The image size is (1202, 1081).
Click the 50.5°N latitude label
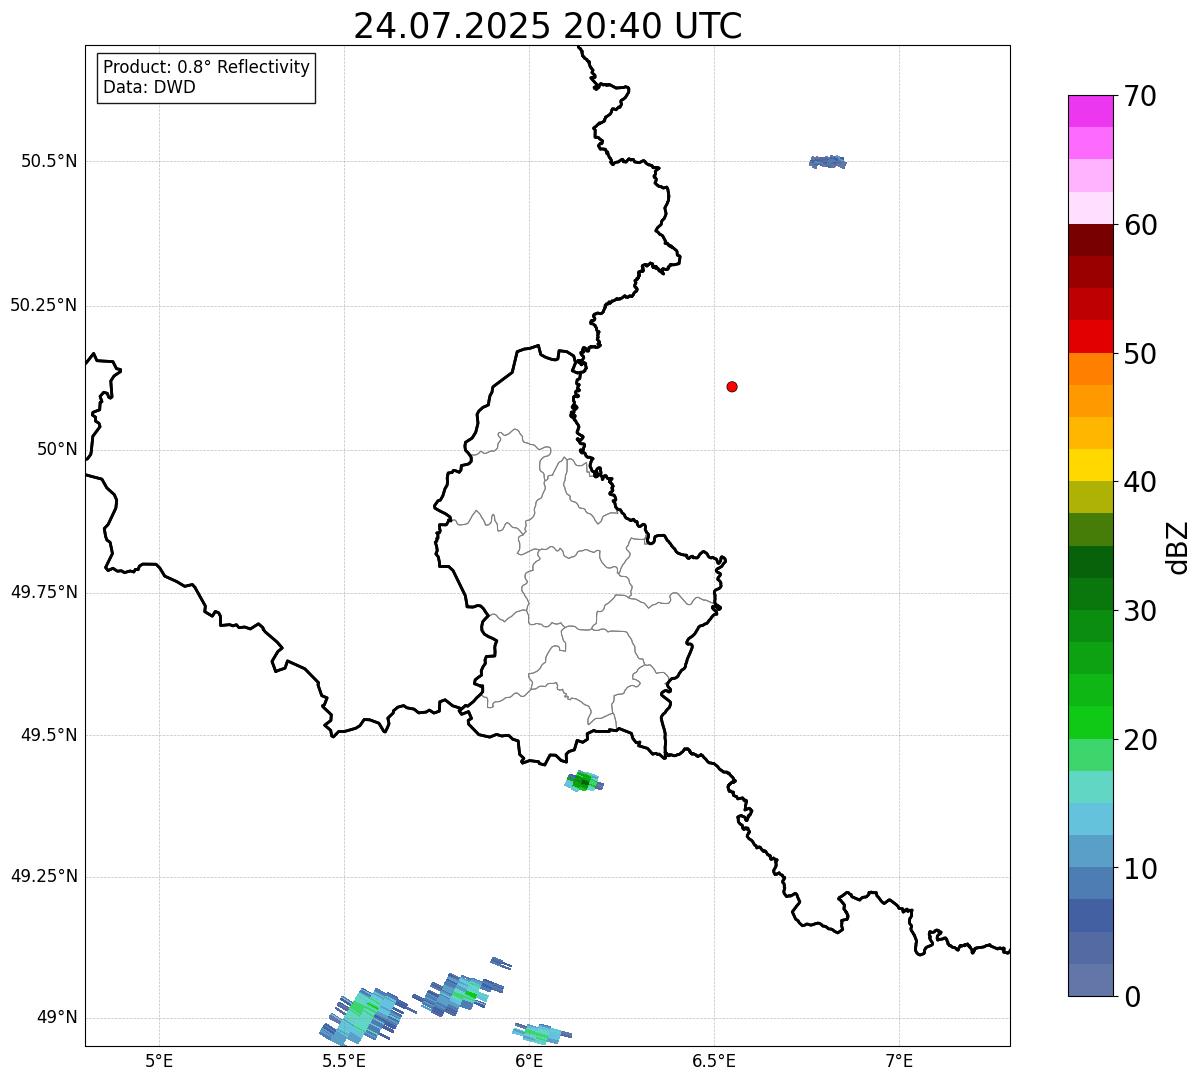pos(49,161)
